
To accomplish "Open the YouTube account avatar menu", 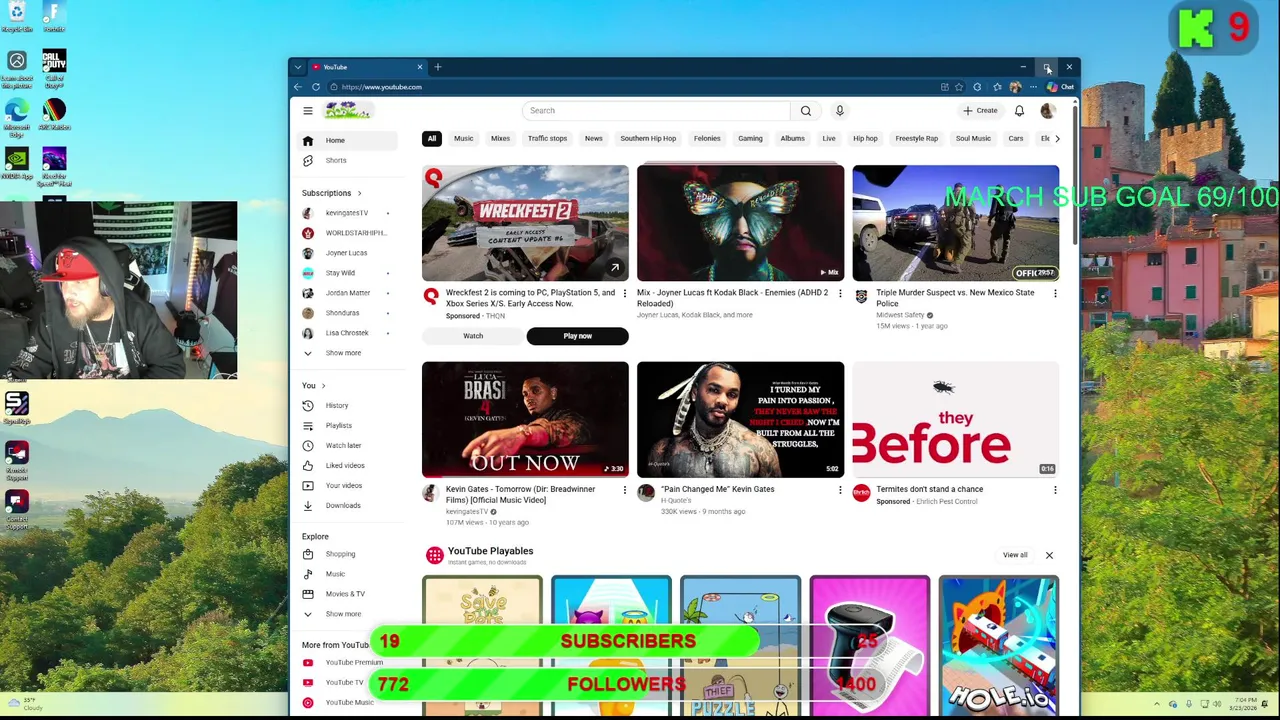I will click(1047, 111).
